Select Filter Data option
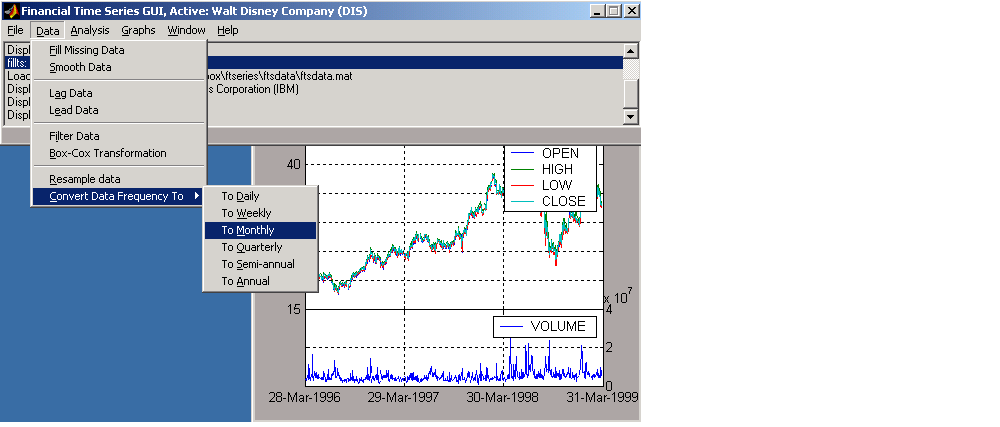This screenshot has height=427, width=1000. click(x=74, y=136)
